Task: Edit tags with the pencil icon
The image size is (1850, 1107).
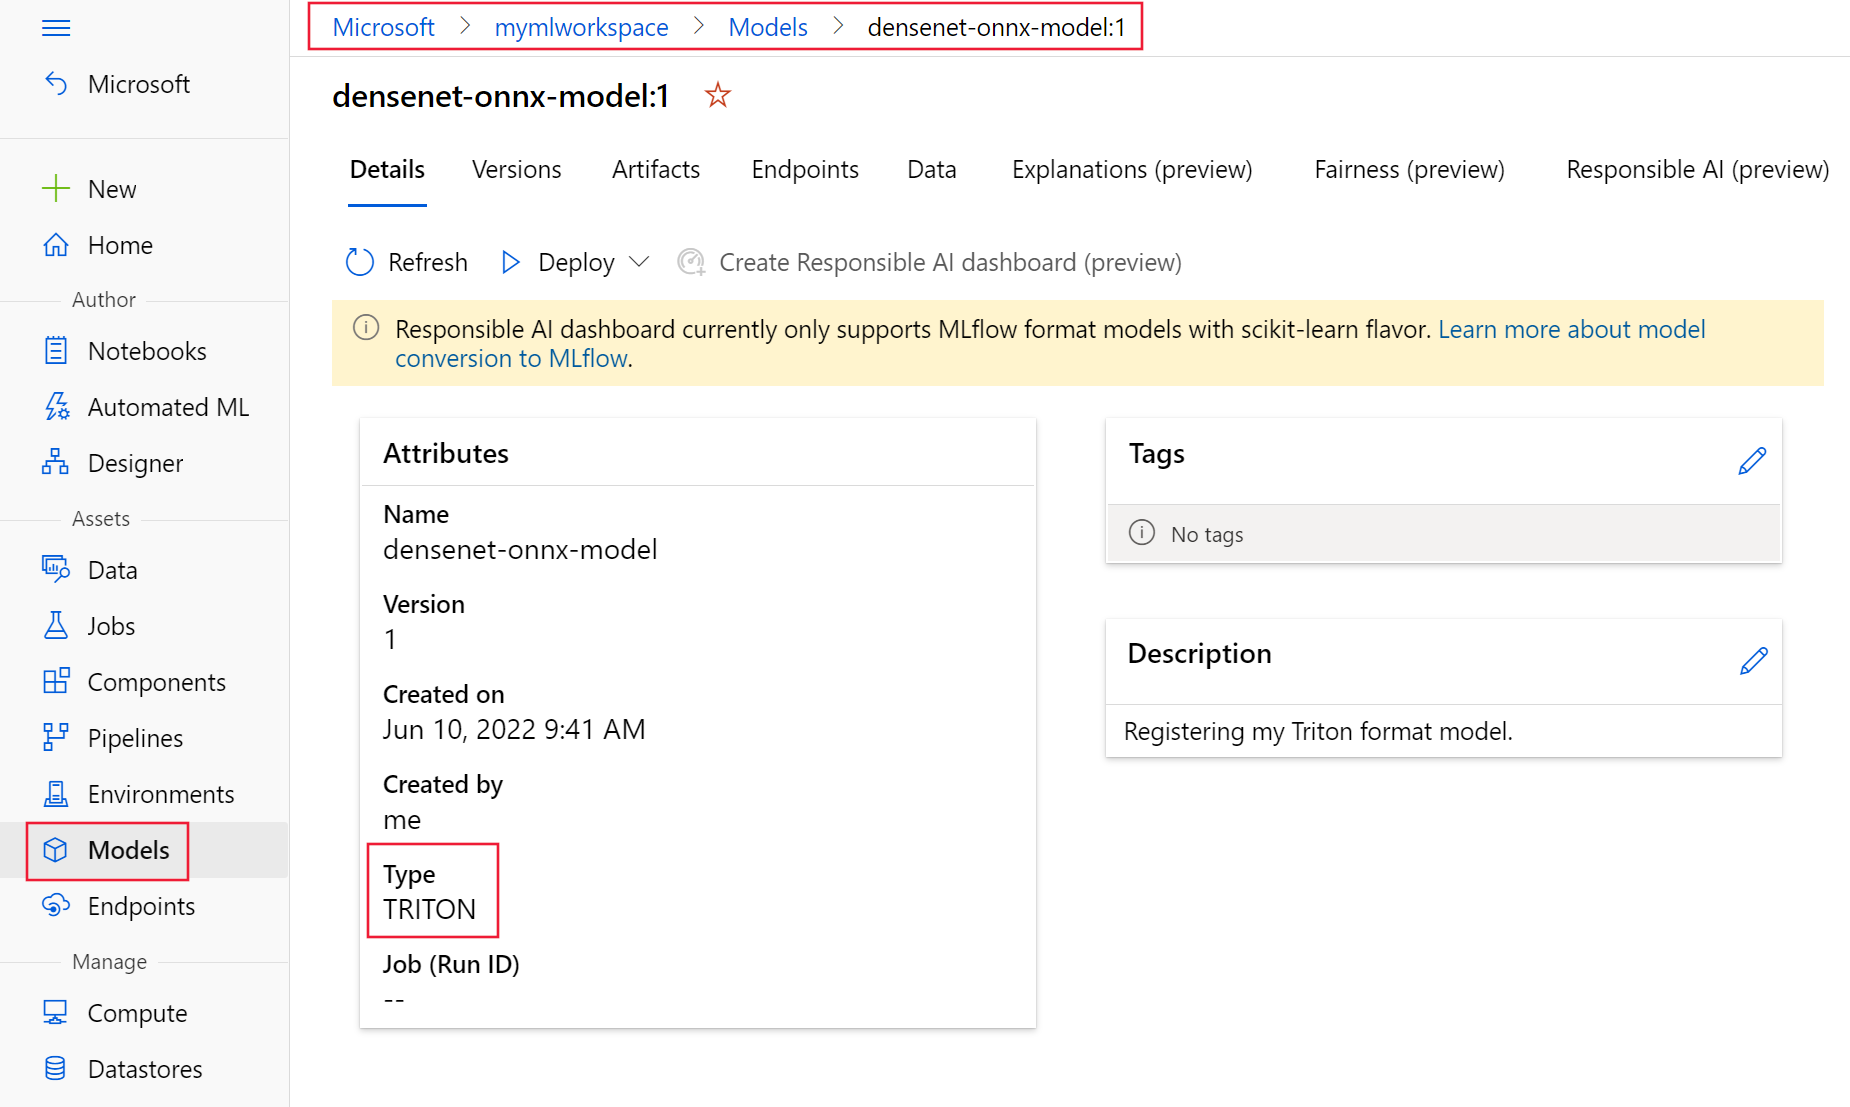Action: click(x=1752, y=461)
